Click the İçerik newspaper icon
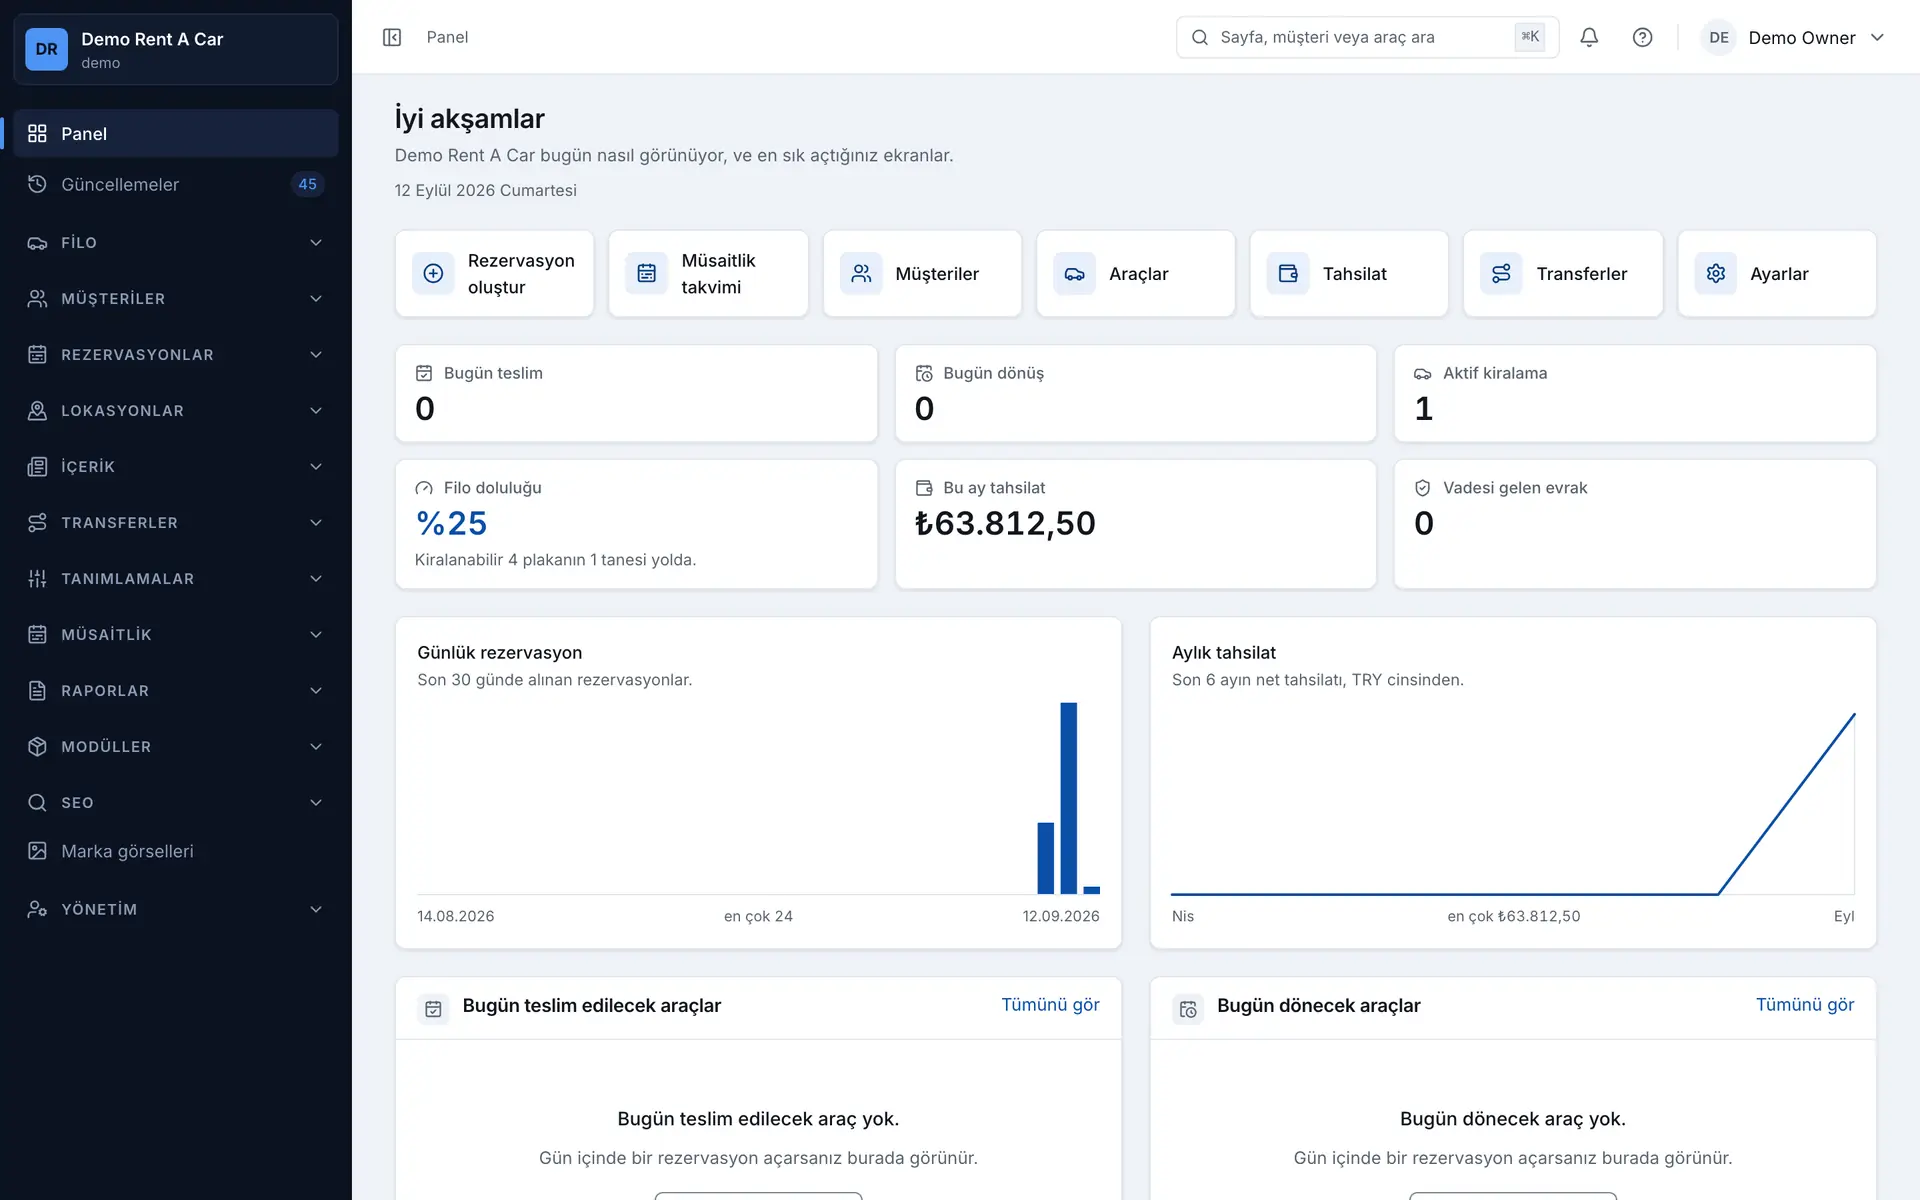The image size is (1920, 1200). 37,467
